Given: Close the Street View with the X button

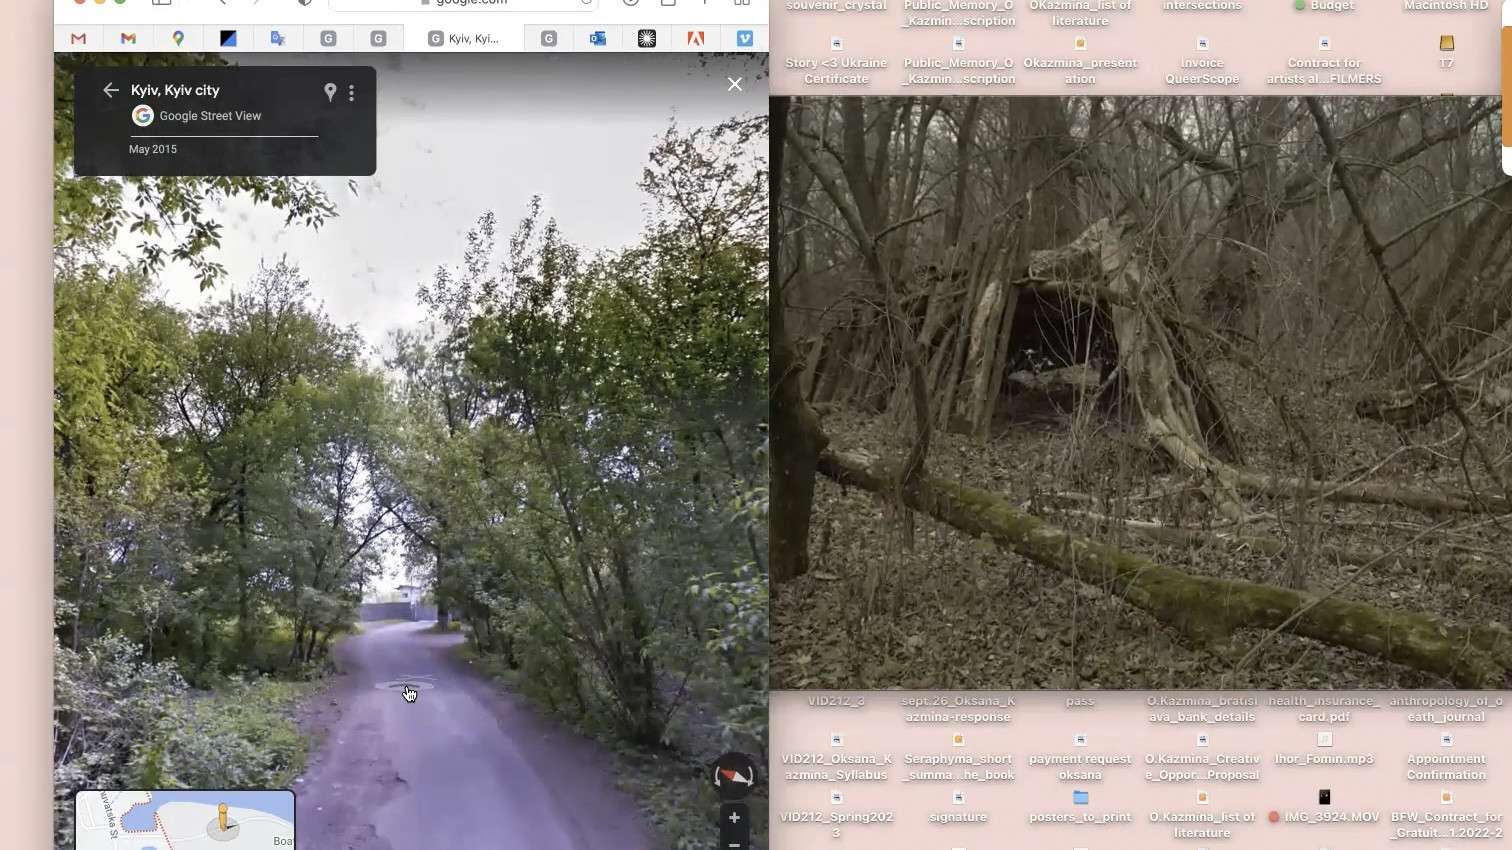Looking at the screenshot, I should pos(735,85).
